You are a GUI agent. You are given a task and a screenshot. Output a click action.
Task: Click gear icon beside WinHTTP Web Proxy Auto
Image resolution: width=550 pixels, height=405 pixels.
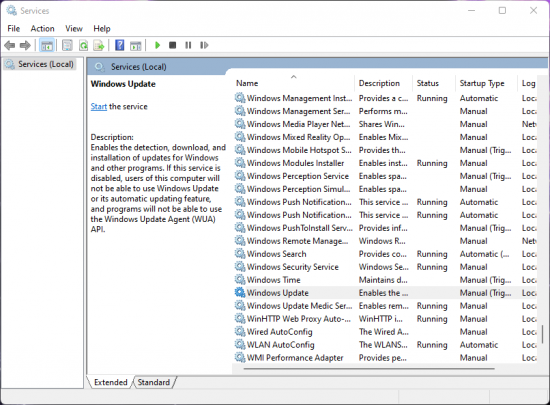tap(240, 318)
